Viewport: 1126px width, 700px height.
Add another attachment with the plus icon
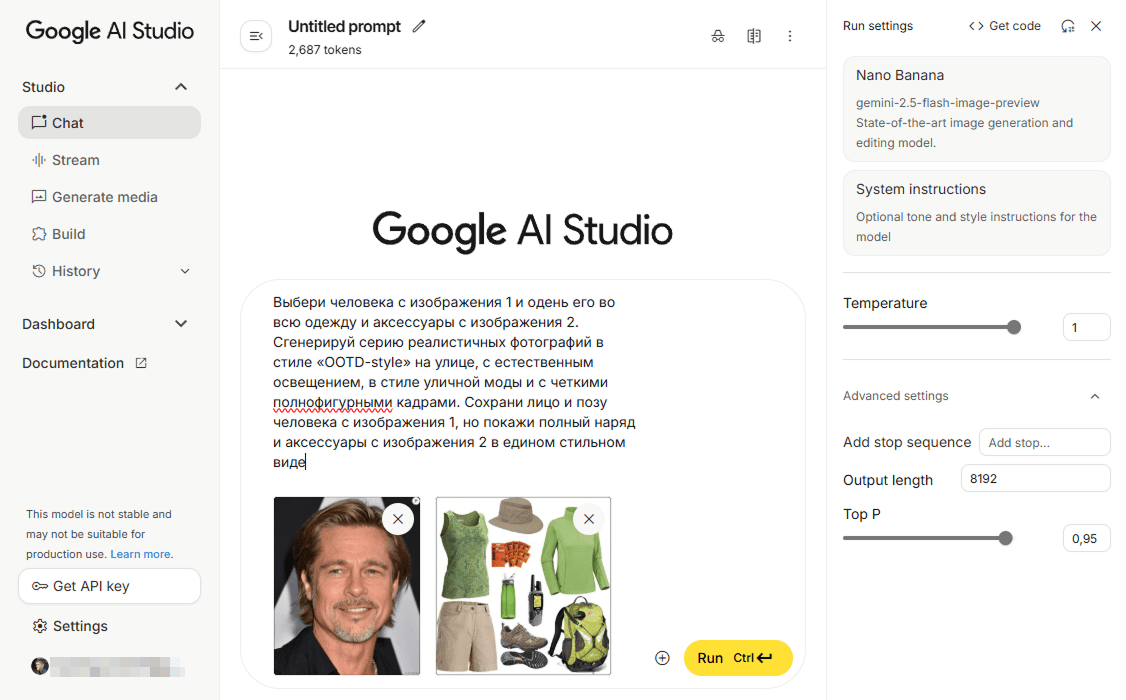(x=662, y=657)
